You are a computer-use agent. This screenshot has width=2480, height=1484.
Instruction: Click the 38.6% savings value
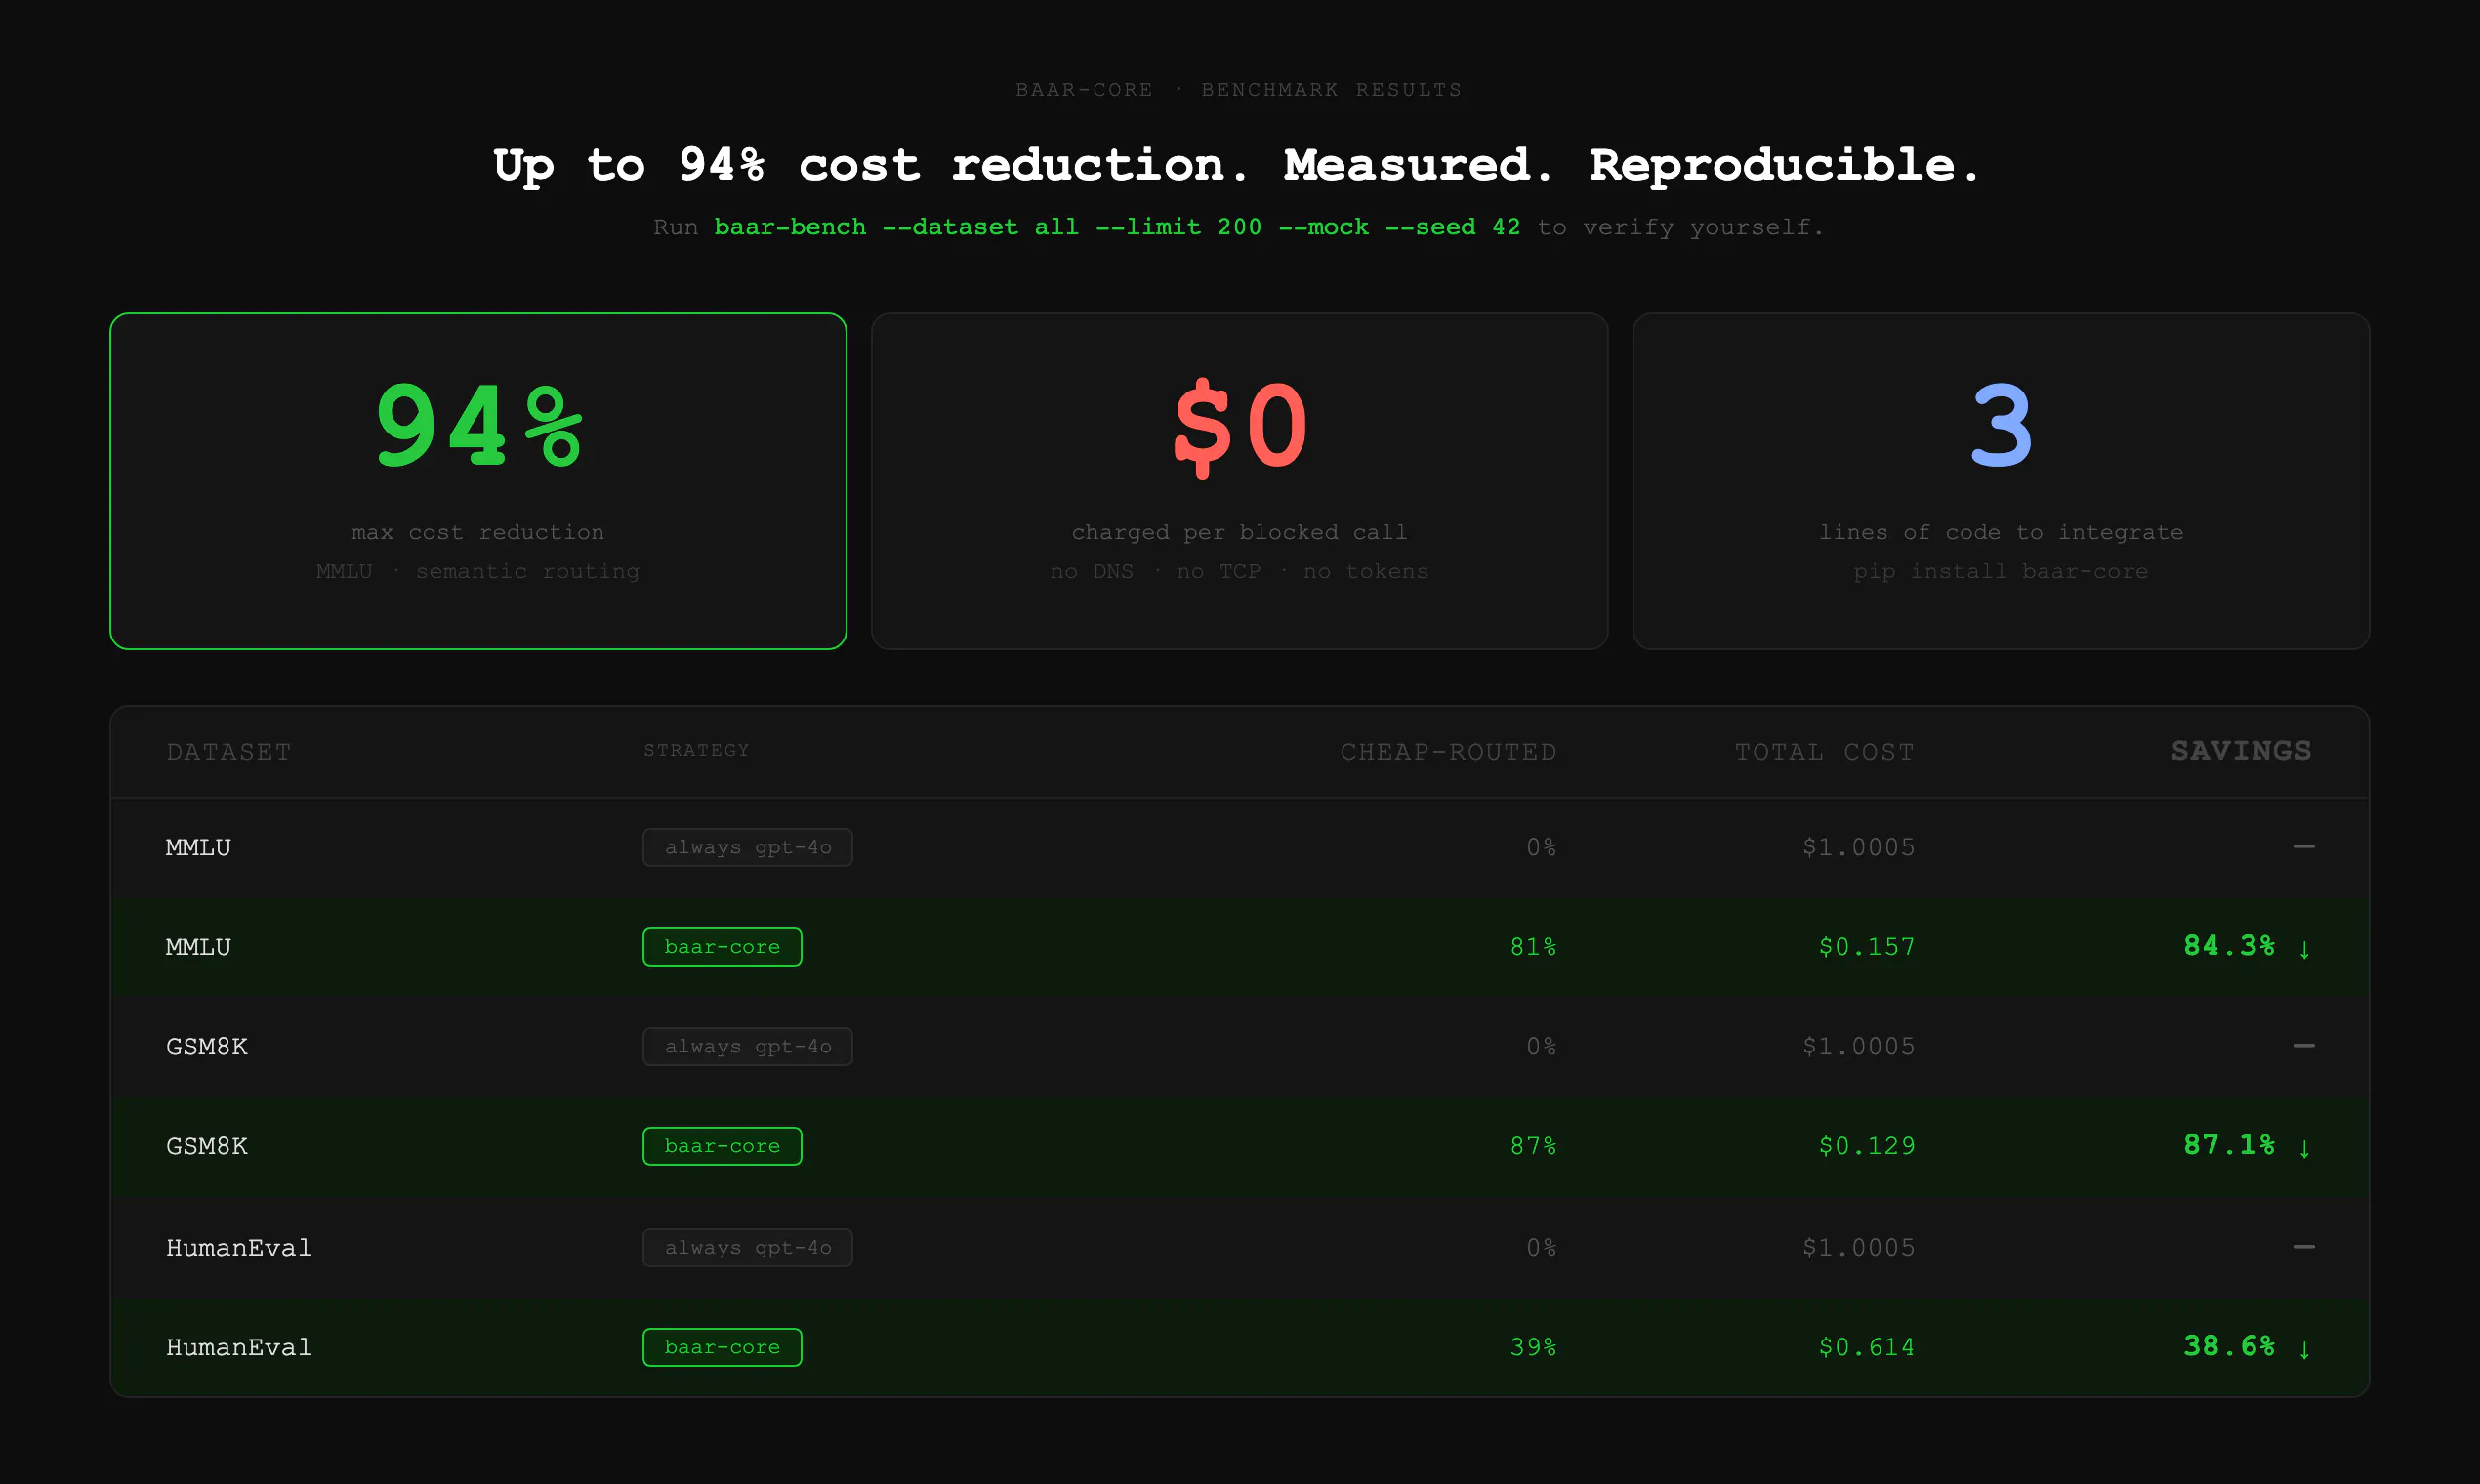pos(2229,1346)
